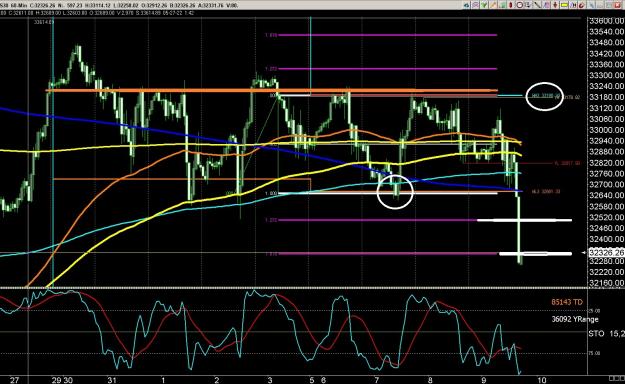Select the thick orange horizontal resistance line
Viewport: 625px width, 384px height.
[x=271, y=91]
